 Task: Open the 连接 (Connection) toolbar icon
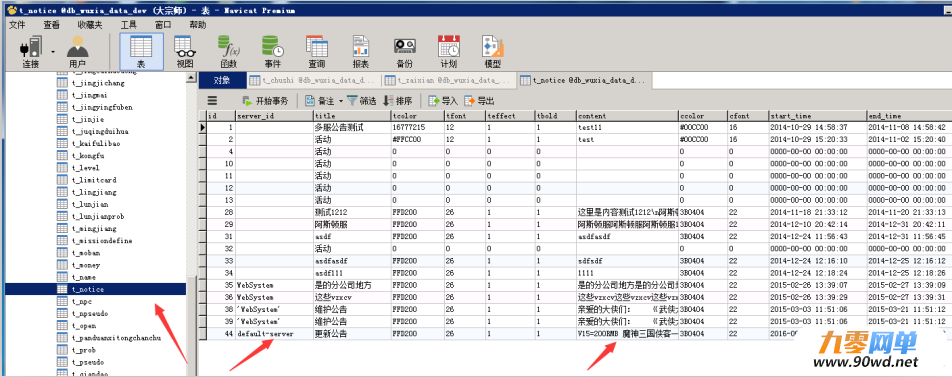(31, 52)
